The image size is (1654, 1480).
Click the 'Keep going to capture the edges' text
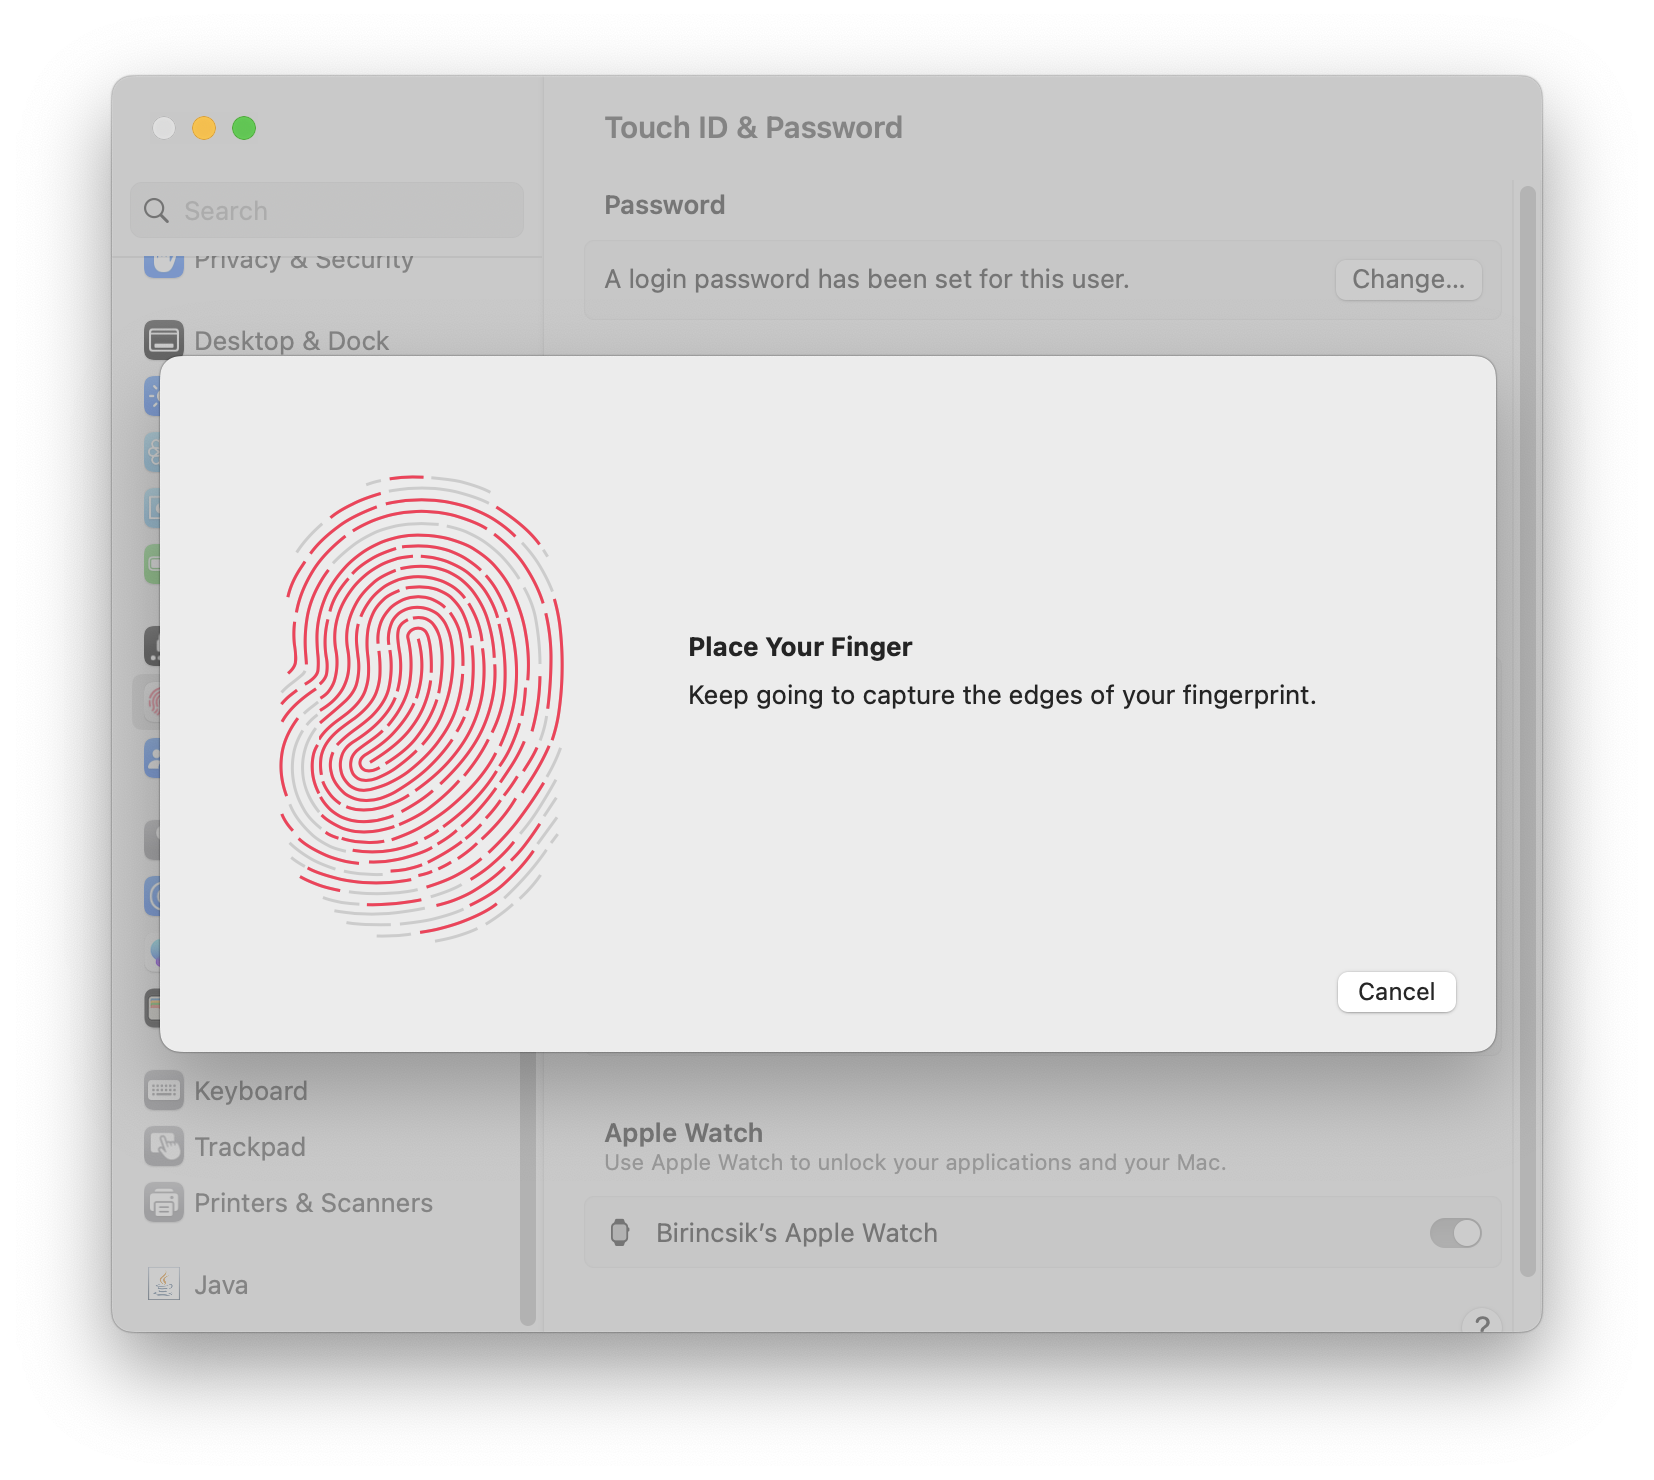1002,695
